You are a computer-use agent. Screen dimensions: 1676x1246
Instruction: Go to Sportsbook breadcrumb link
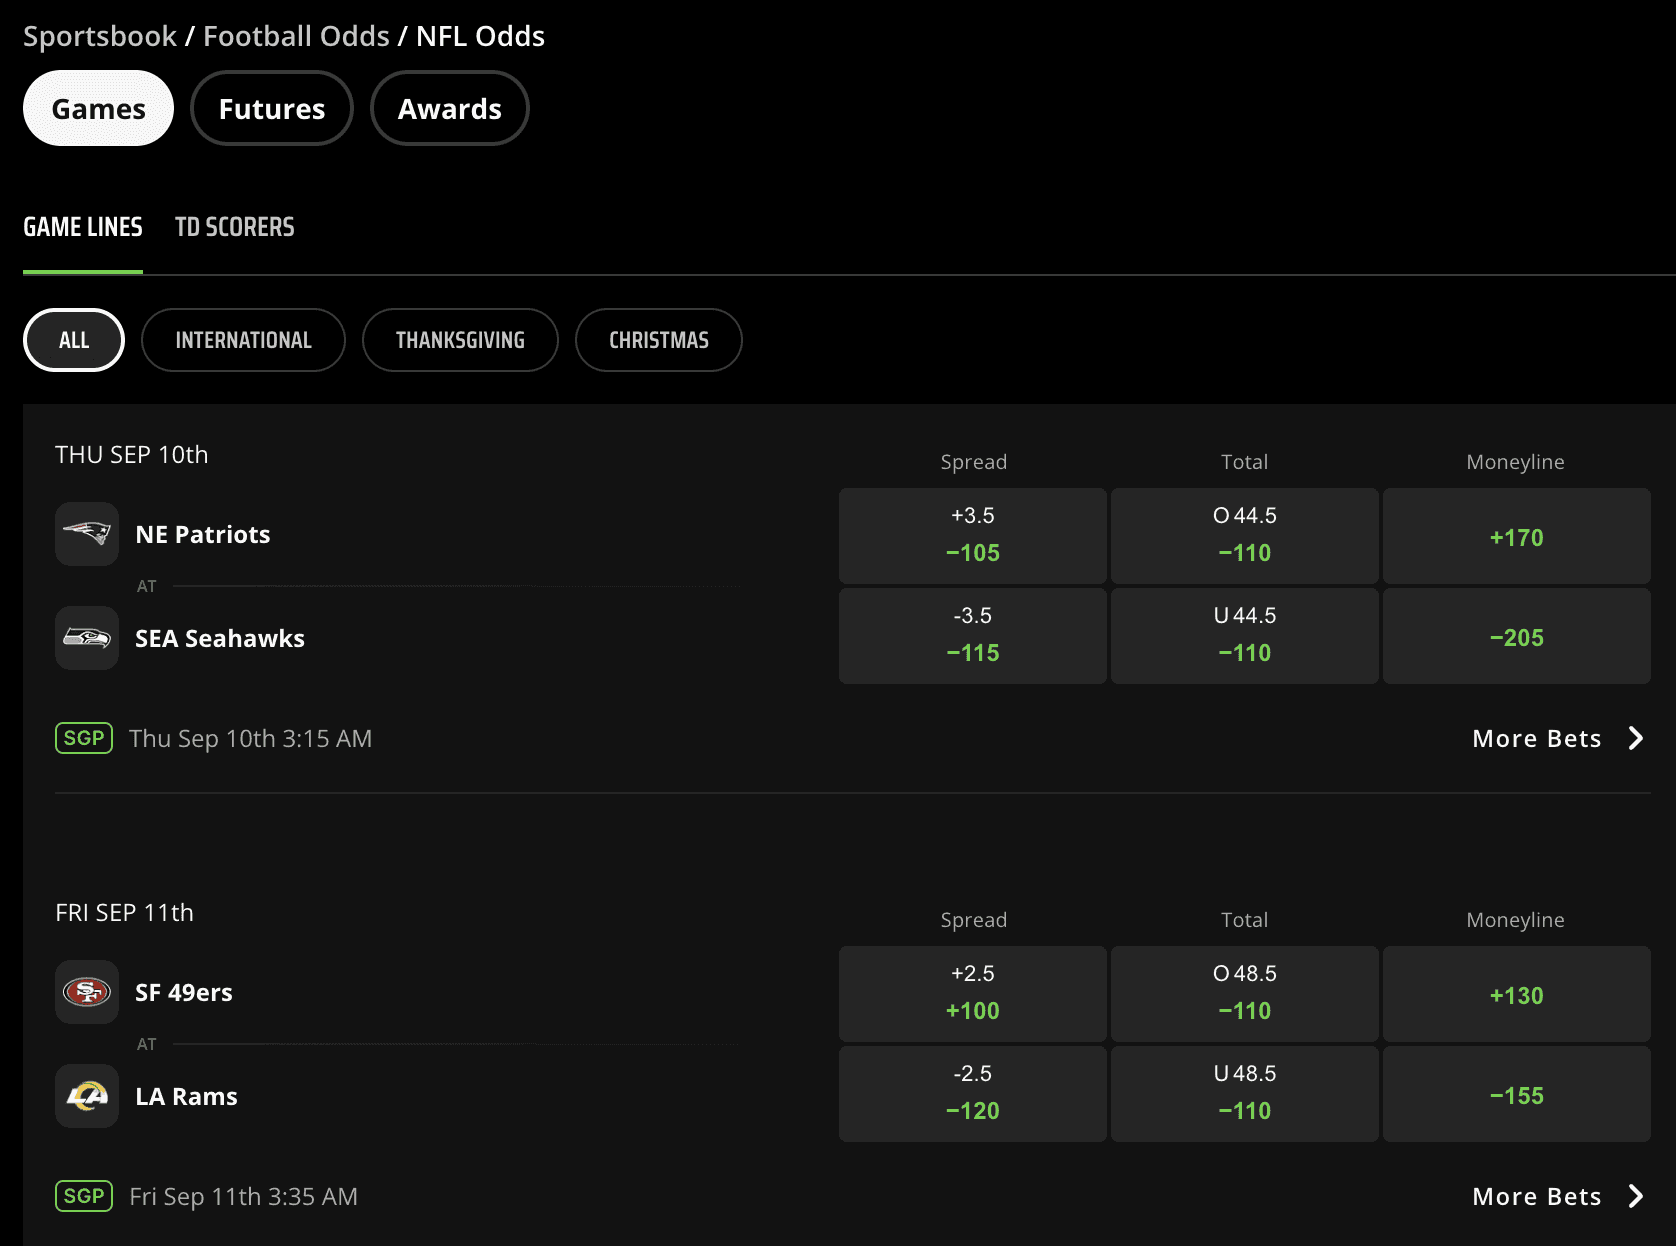click(x=100, y=36)
